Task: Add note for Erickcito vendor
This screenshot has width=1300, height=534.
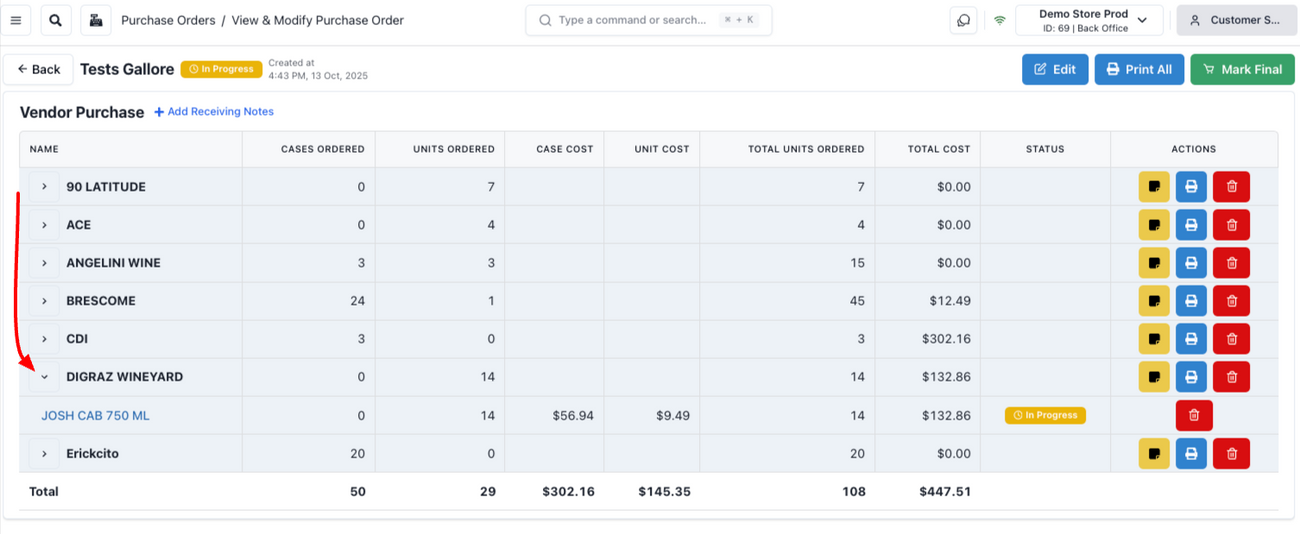Action: (1154, 454)
